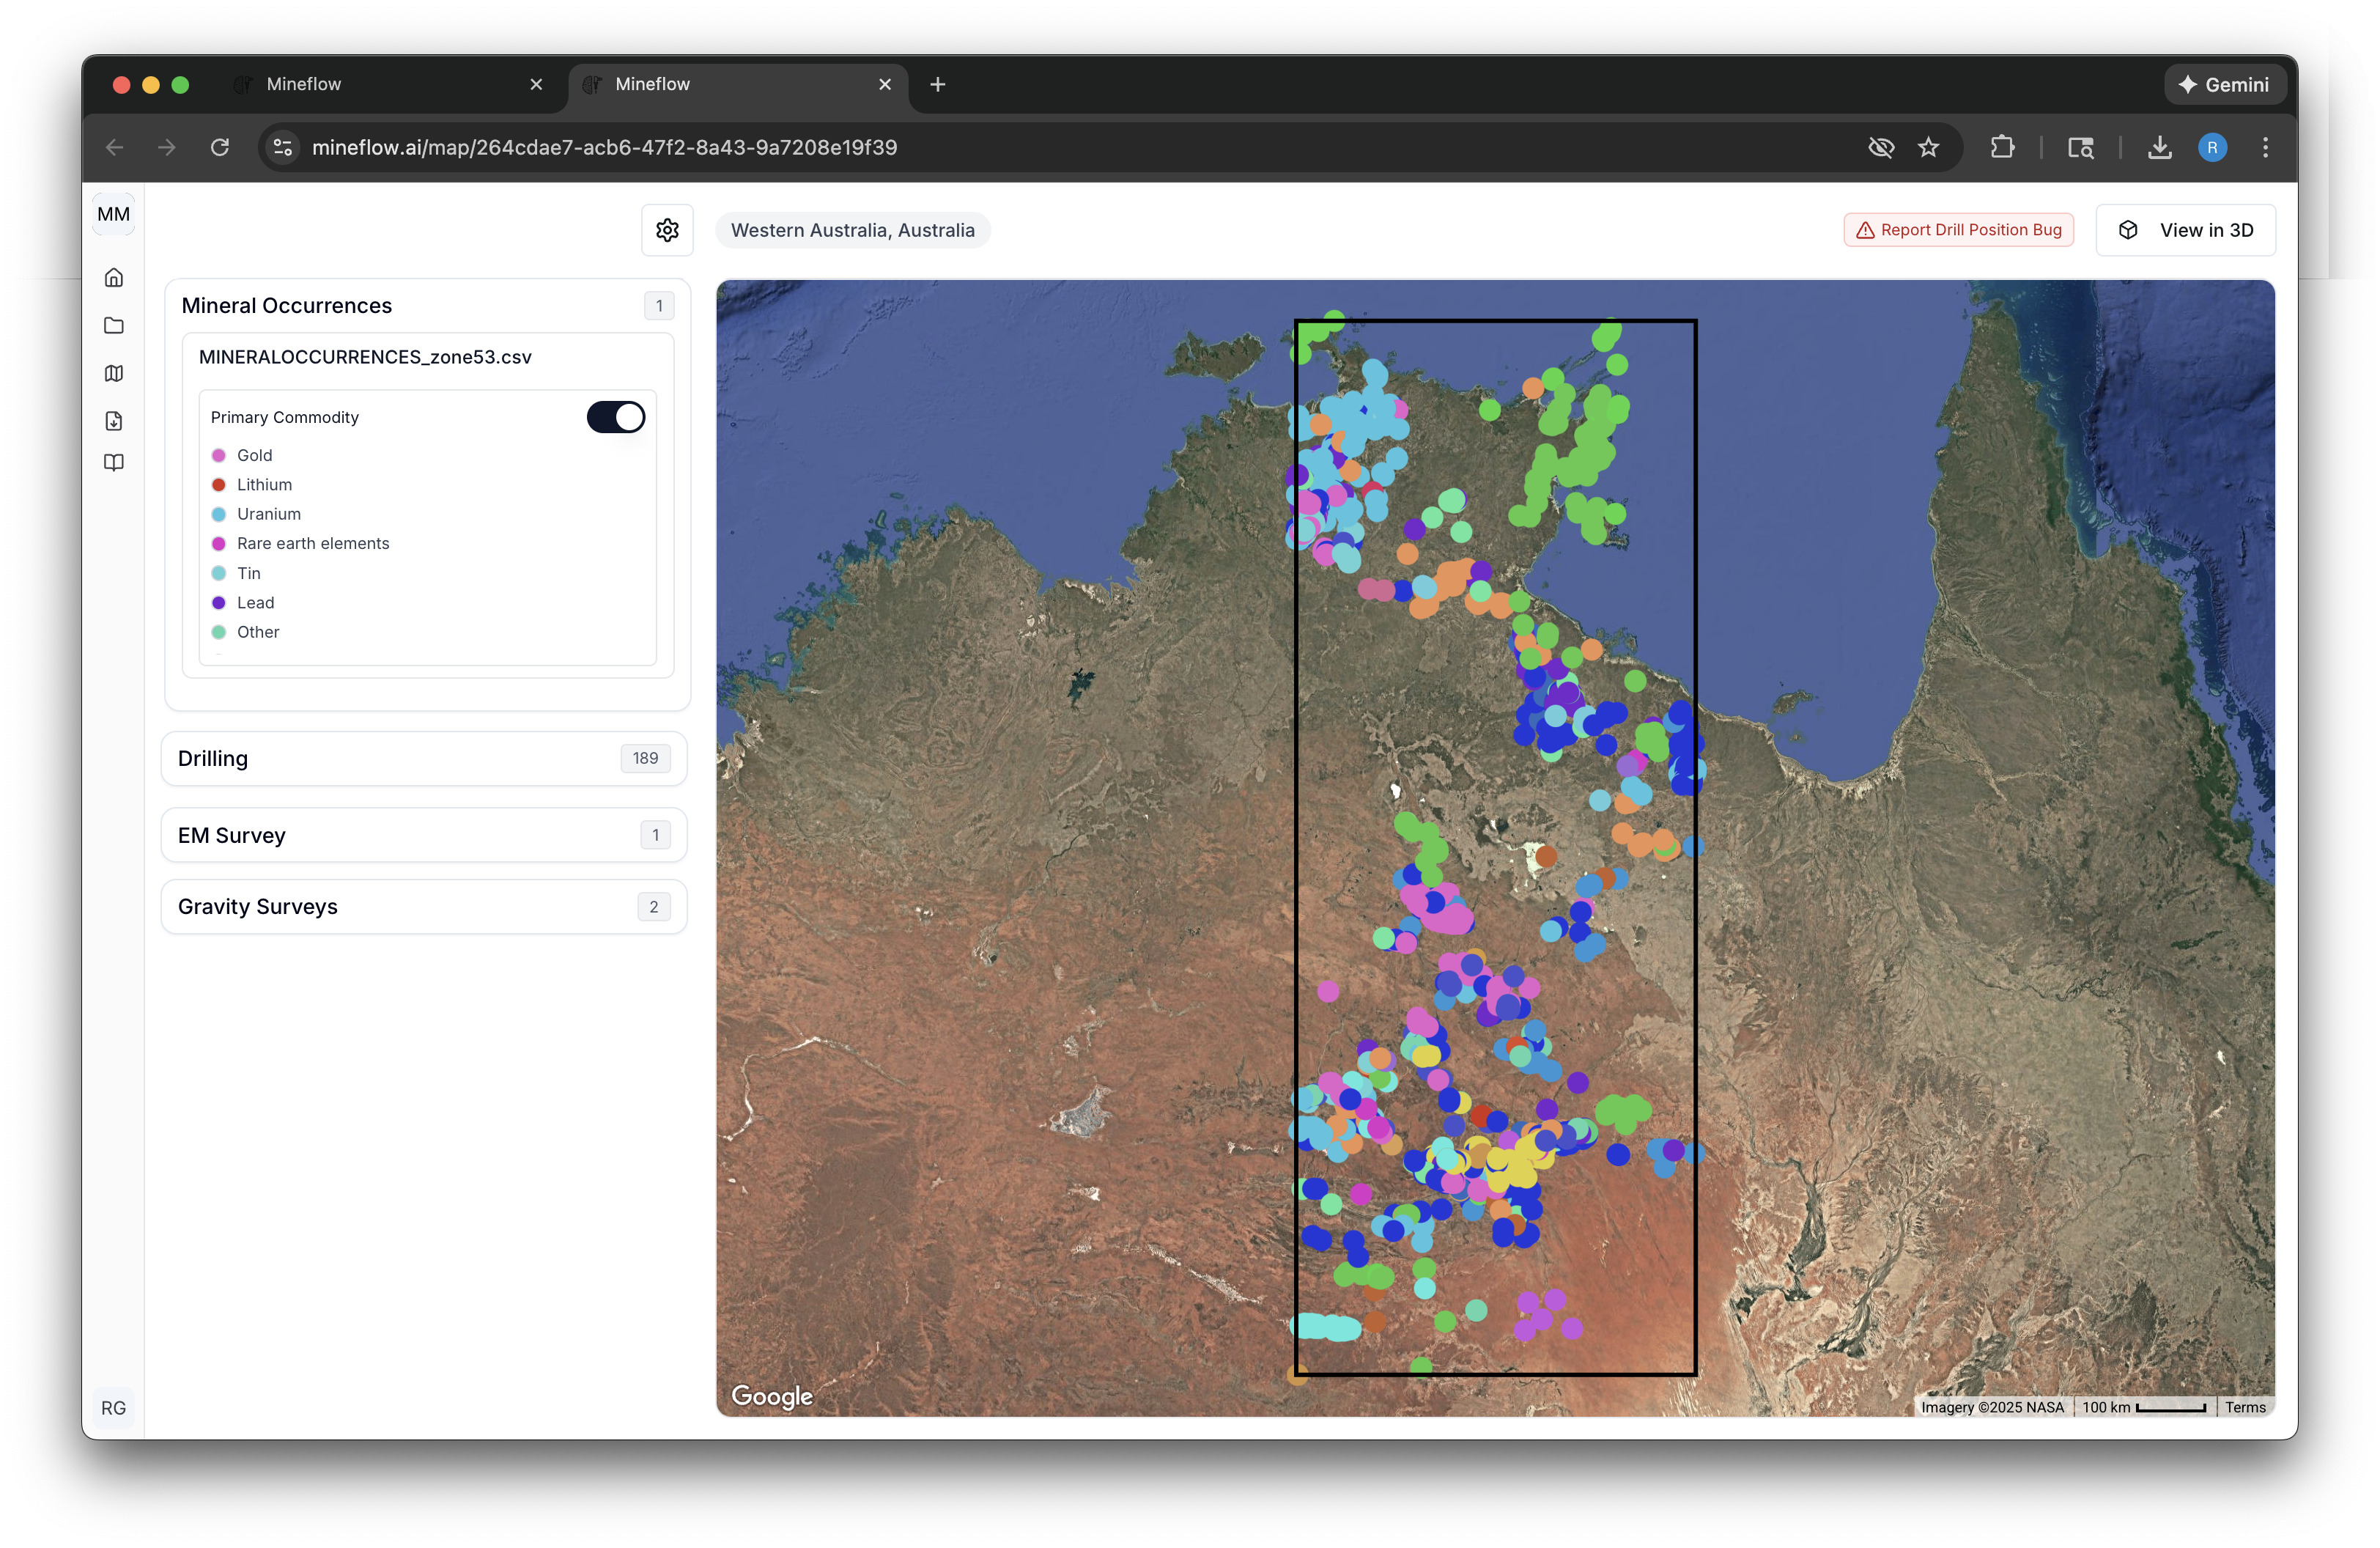
Task: Toggle the Primary Commodity switch
Action: point(615,416)
